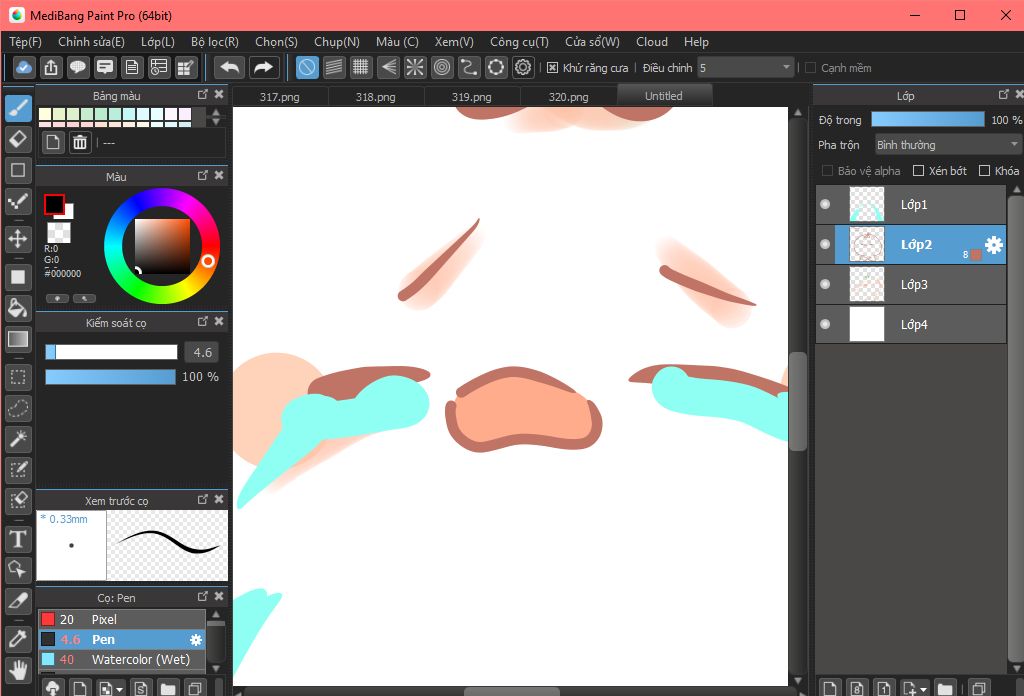Toggle Khử răng cưa checkbox
The height and width of the screenshot is (696, 1024).
point(552,68)
